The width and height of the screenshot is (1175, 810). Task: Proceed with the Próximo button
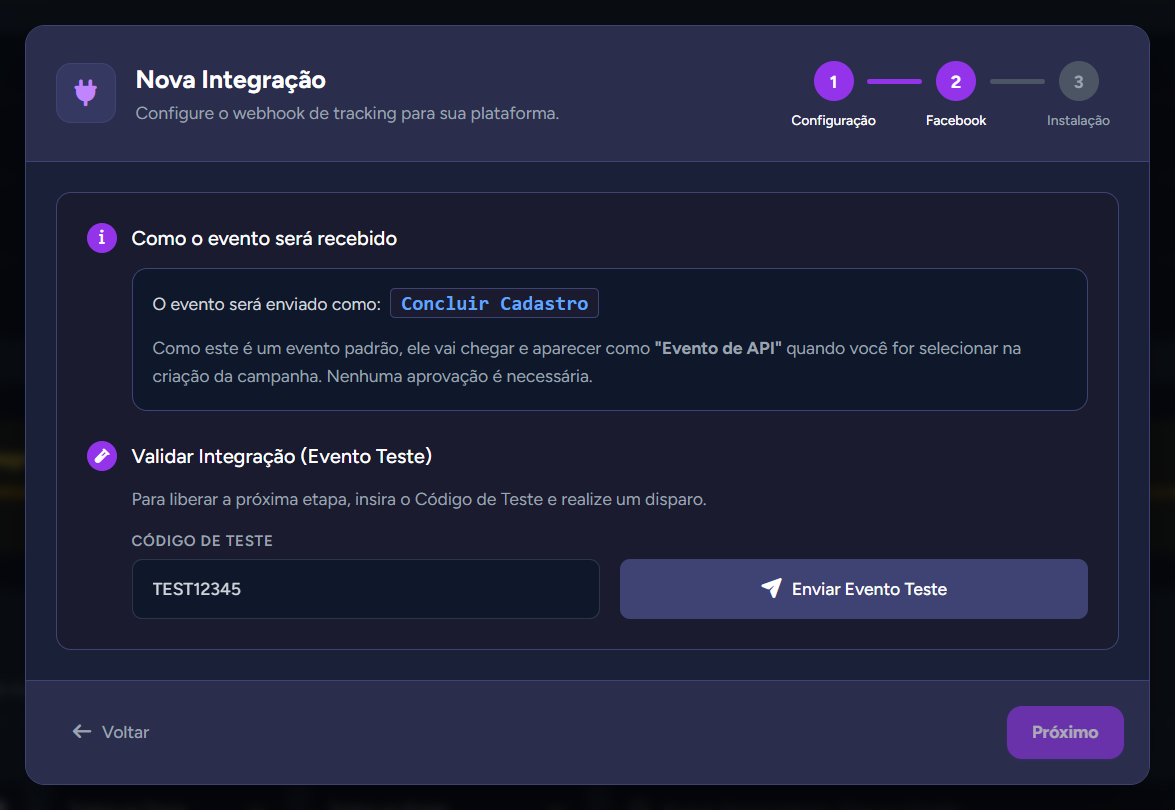coord(1065,732)
